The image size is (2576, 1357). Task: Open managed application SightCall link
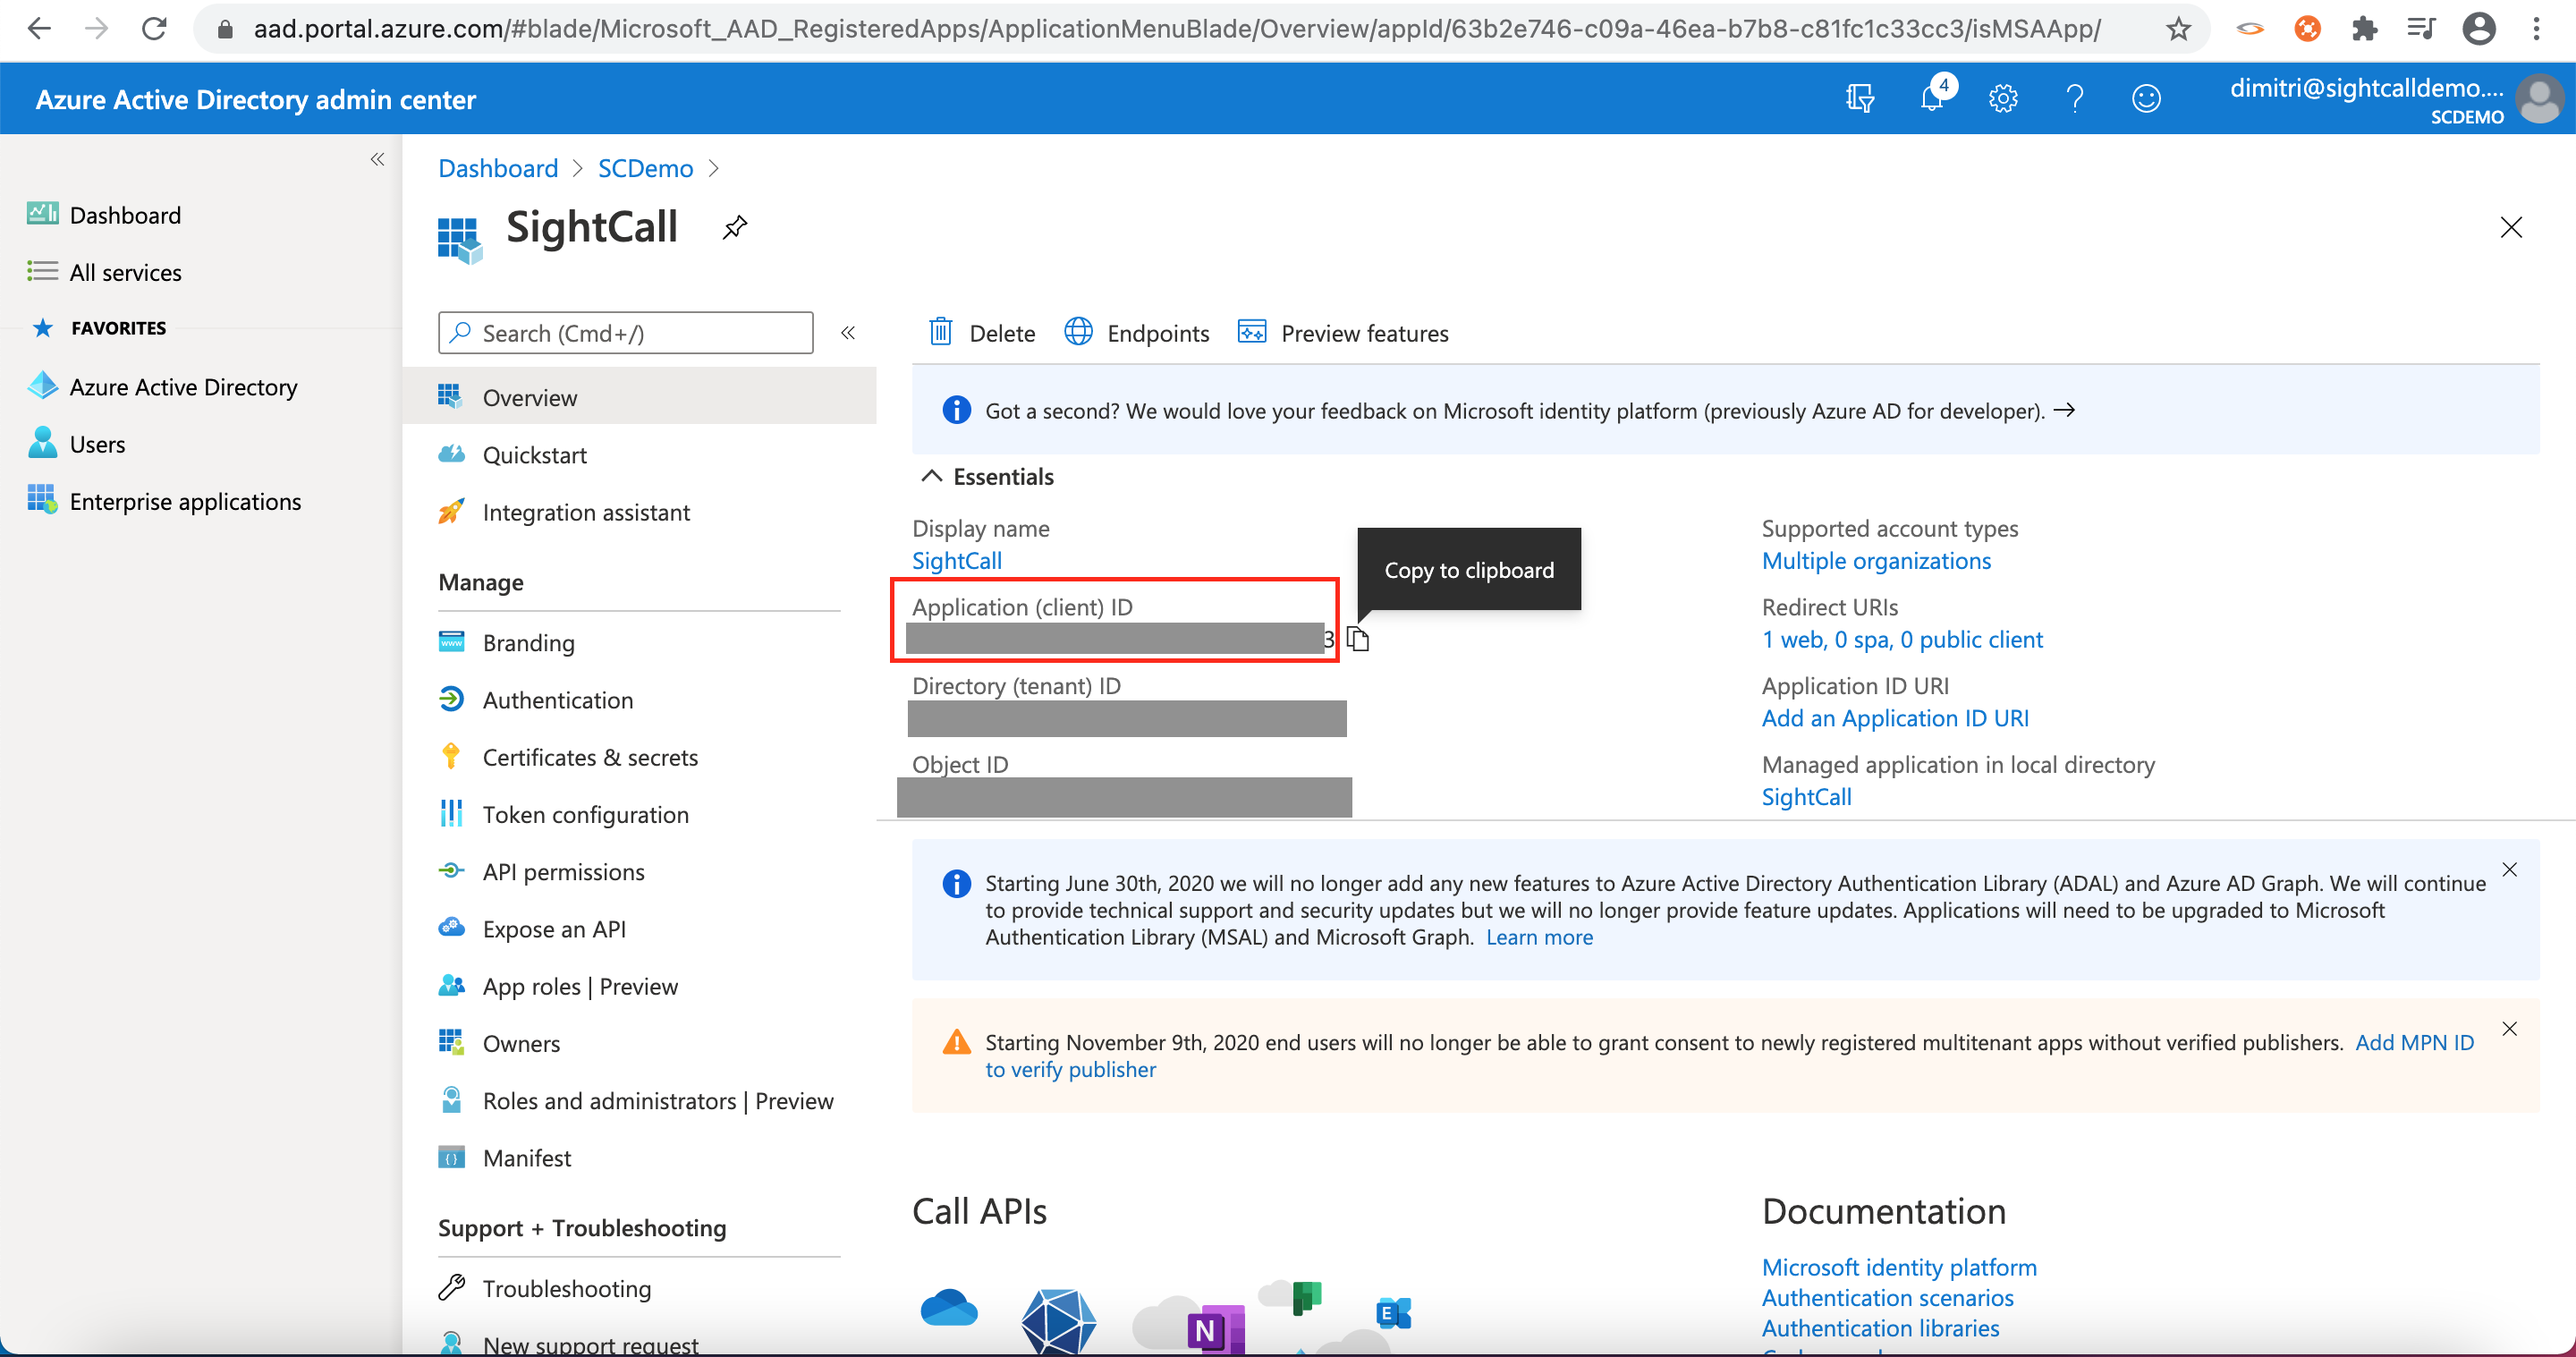click(x=1806, y=796)
